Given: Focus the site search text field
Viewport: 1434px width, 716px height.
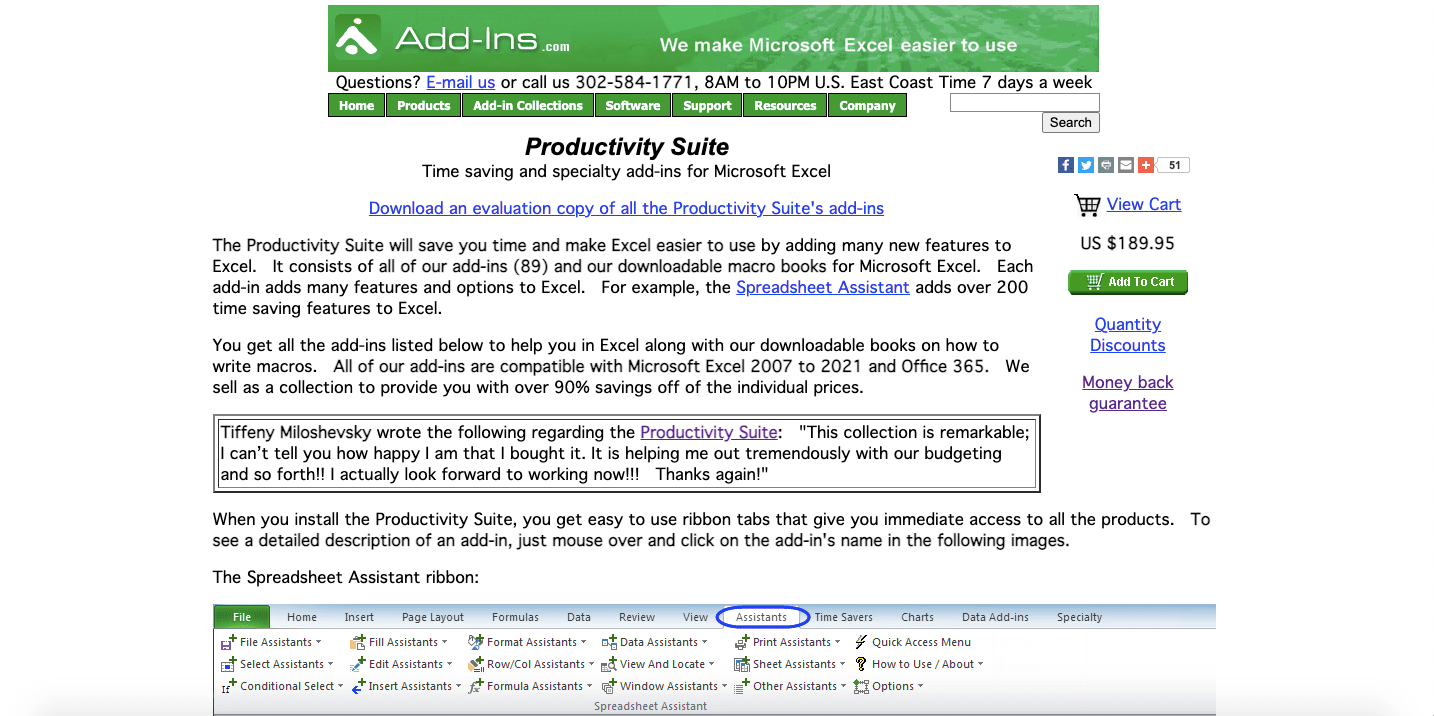Looking at the screenshot, I should pos(1024,102).
